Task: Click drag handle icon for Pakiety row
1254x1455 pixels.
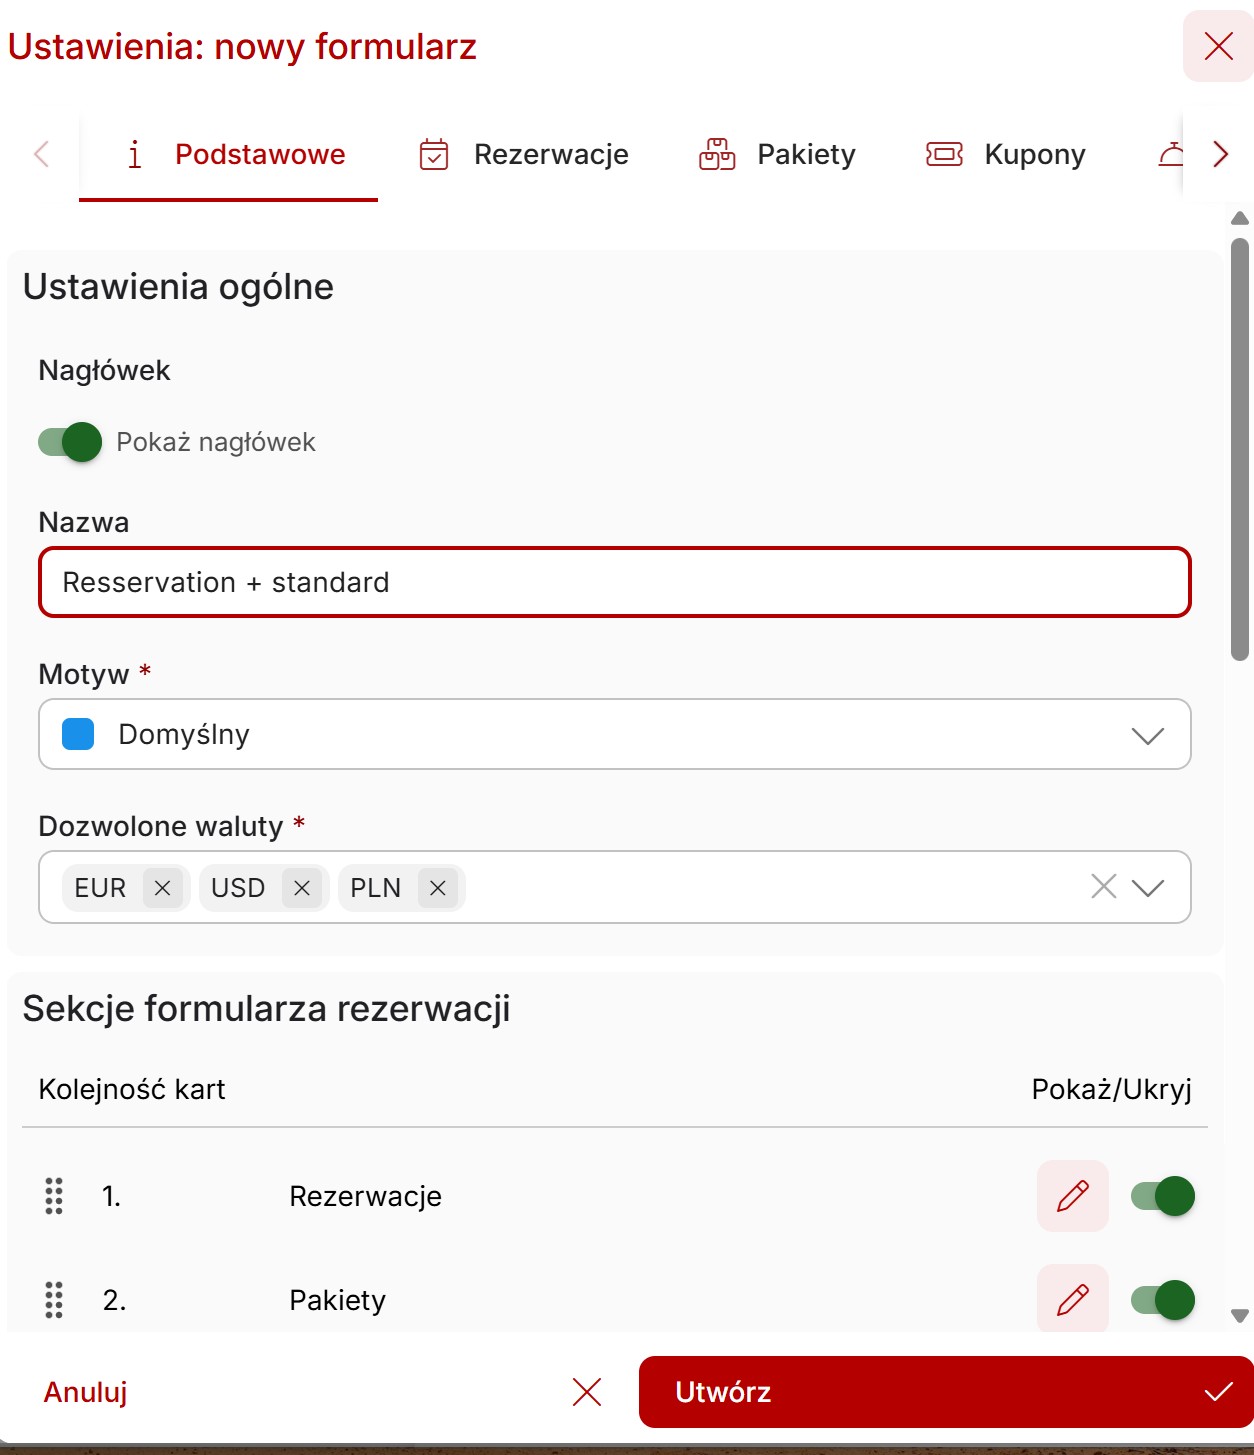Action: click(x=54, y=1300)
